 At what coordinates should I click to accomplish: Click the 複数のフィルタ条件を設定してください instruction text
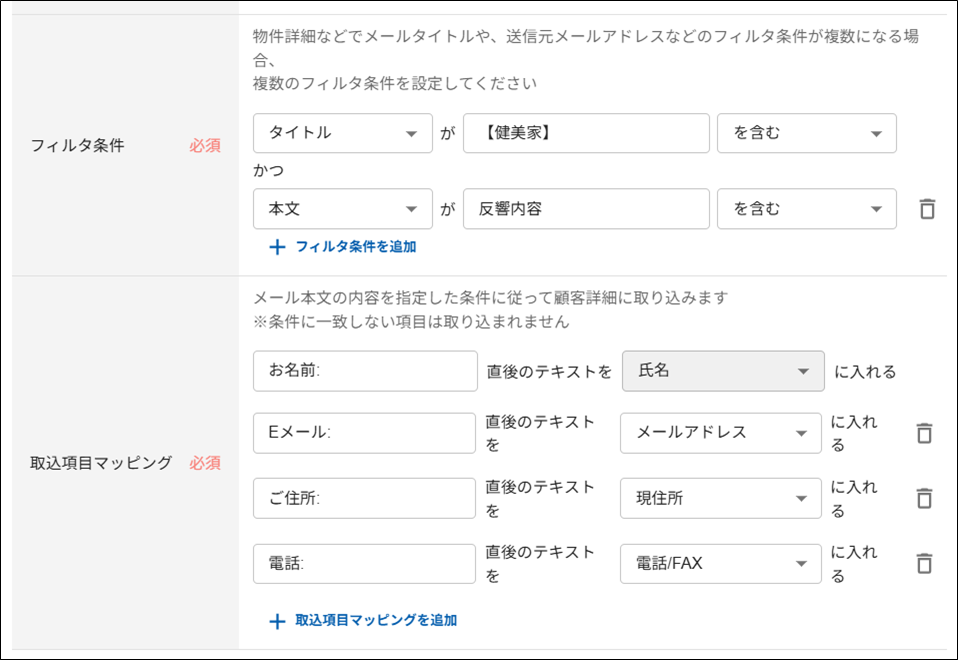[395, 83]
